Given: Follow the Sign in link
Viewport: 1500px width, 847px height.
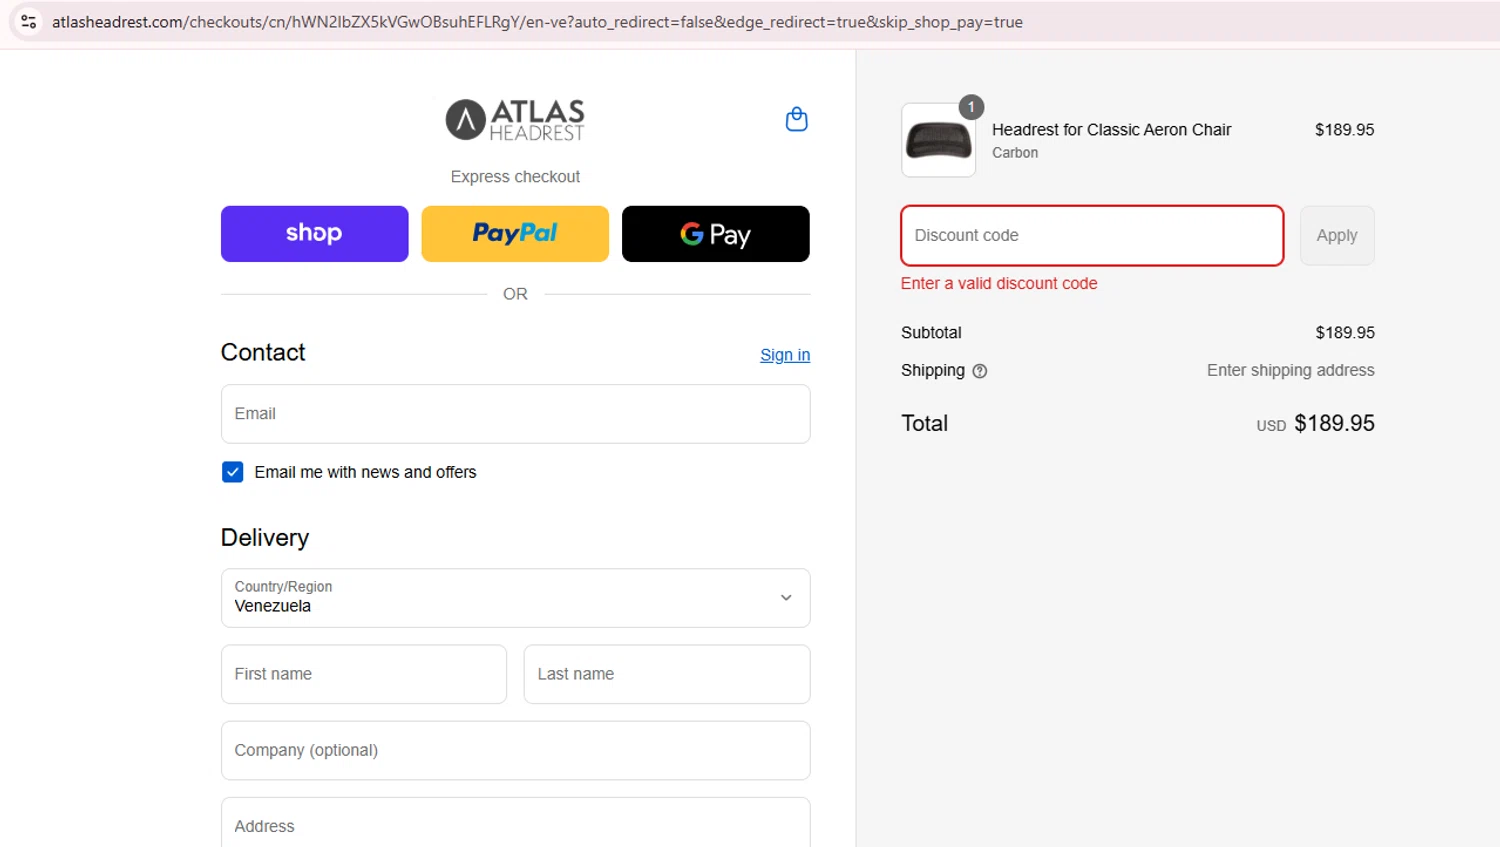Looking at the screenshot, I should pyautogui.click(x=785, y=355).
